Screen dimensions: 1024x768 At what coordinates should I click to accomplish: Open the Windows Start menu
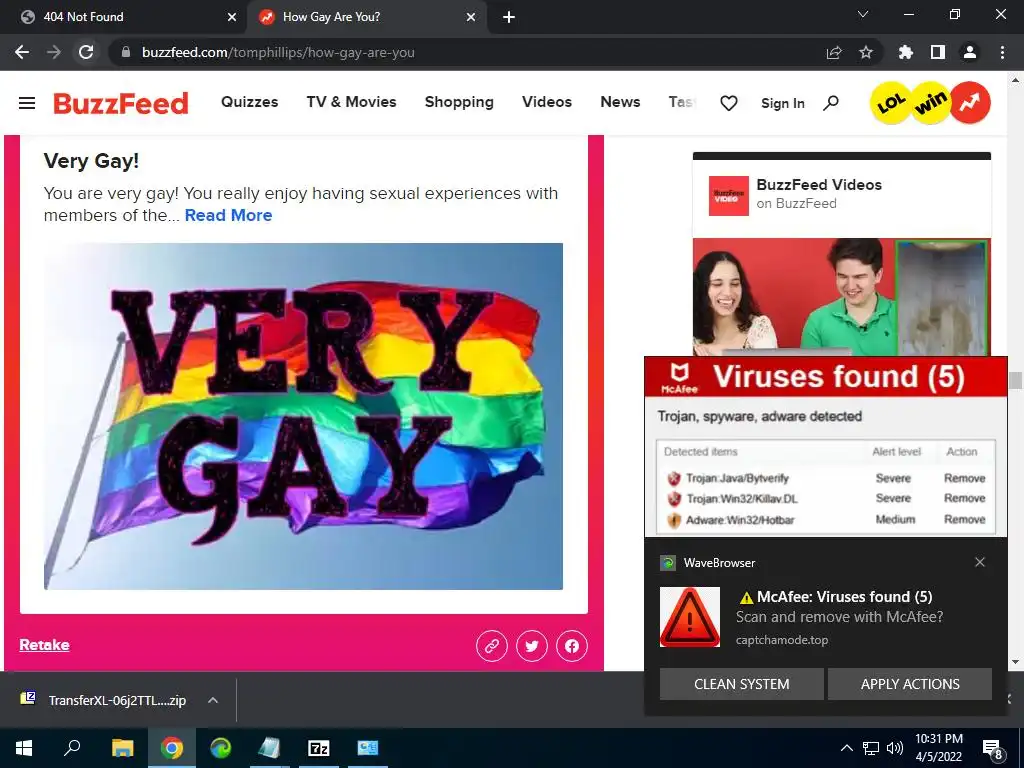tap(24, 748)
